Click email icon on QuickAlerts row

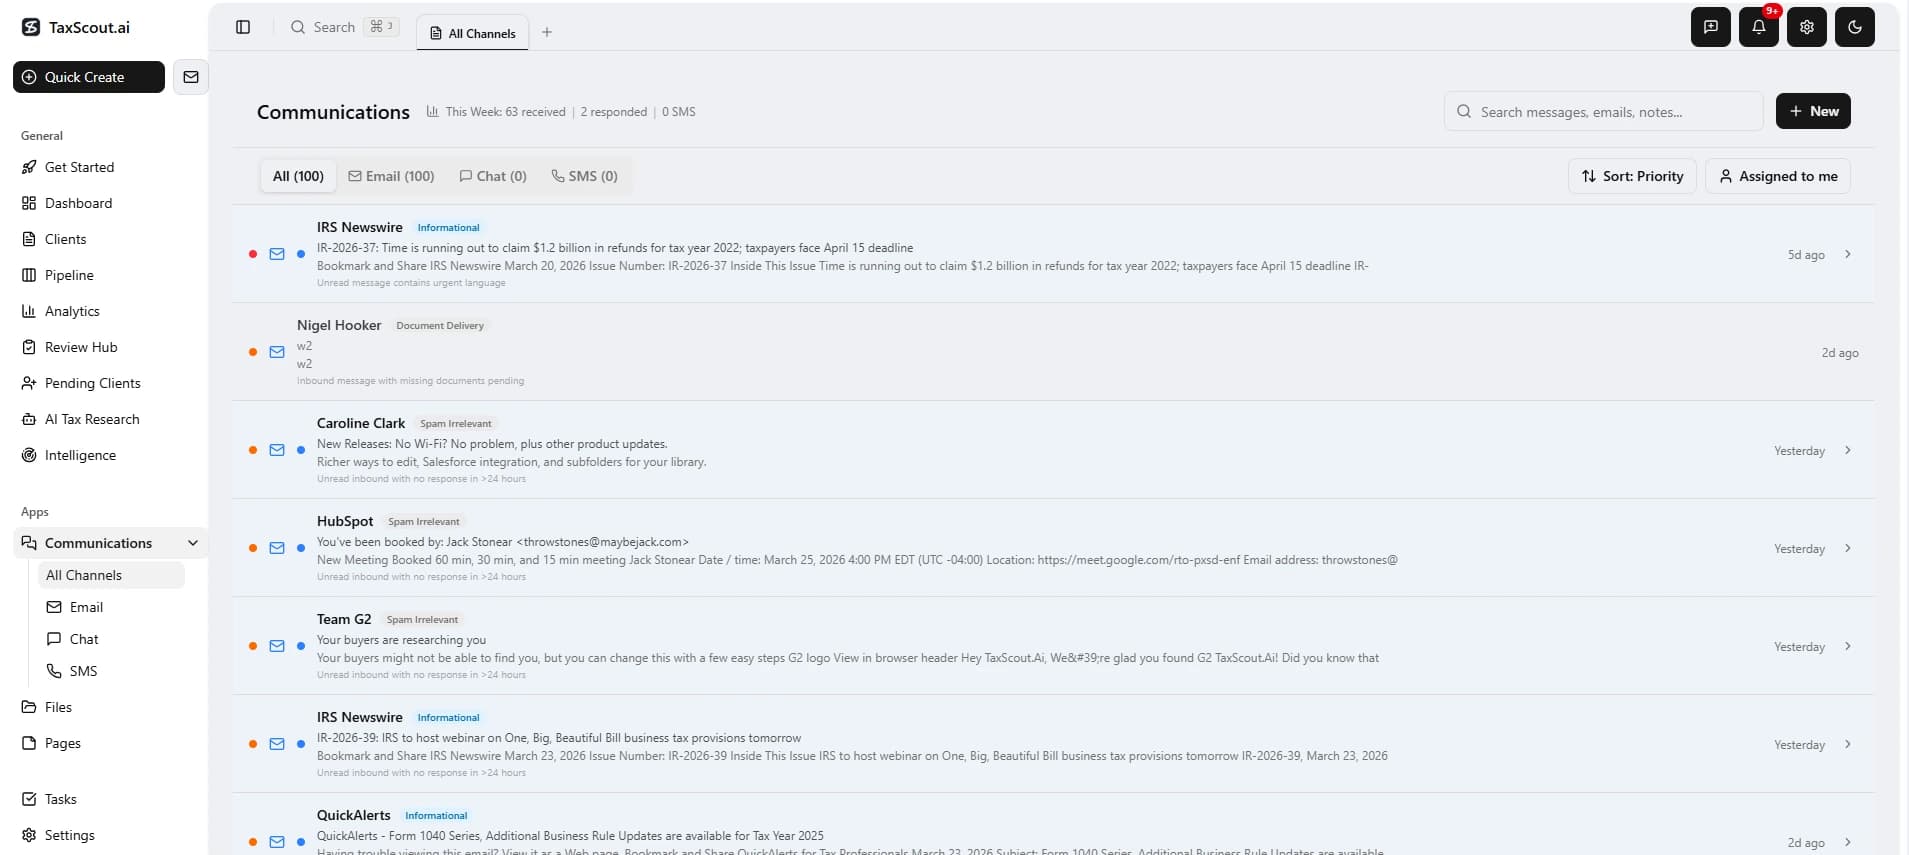pos(277,842)
